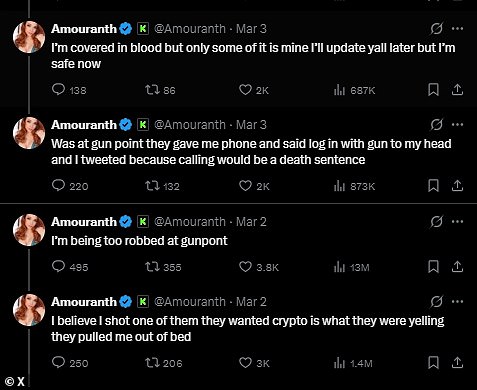Image resolution: width=477 pixels, height=390 pixels.
Task: Reply to the "covered in blood" tweet
Action: click(59, 89)
